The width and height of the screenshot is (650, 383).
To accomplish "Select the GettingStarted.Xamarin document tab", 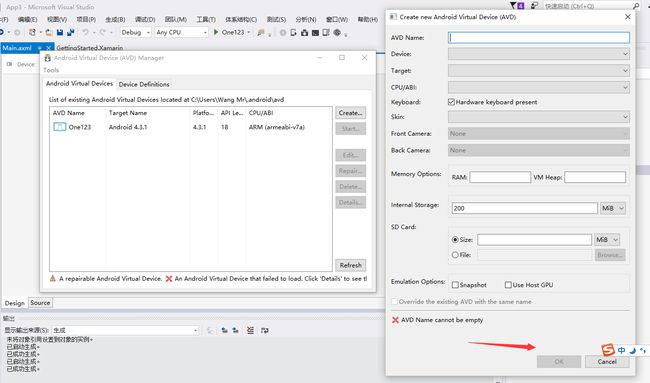I will pos(90,48).
